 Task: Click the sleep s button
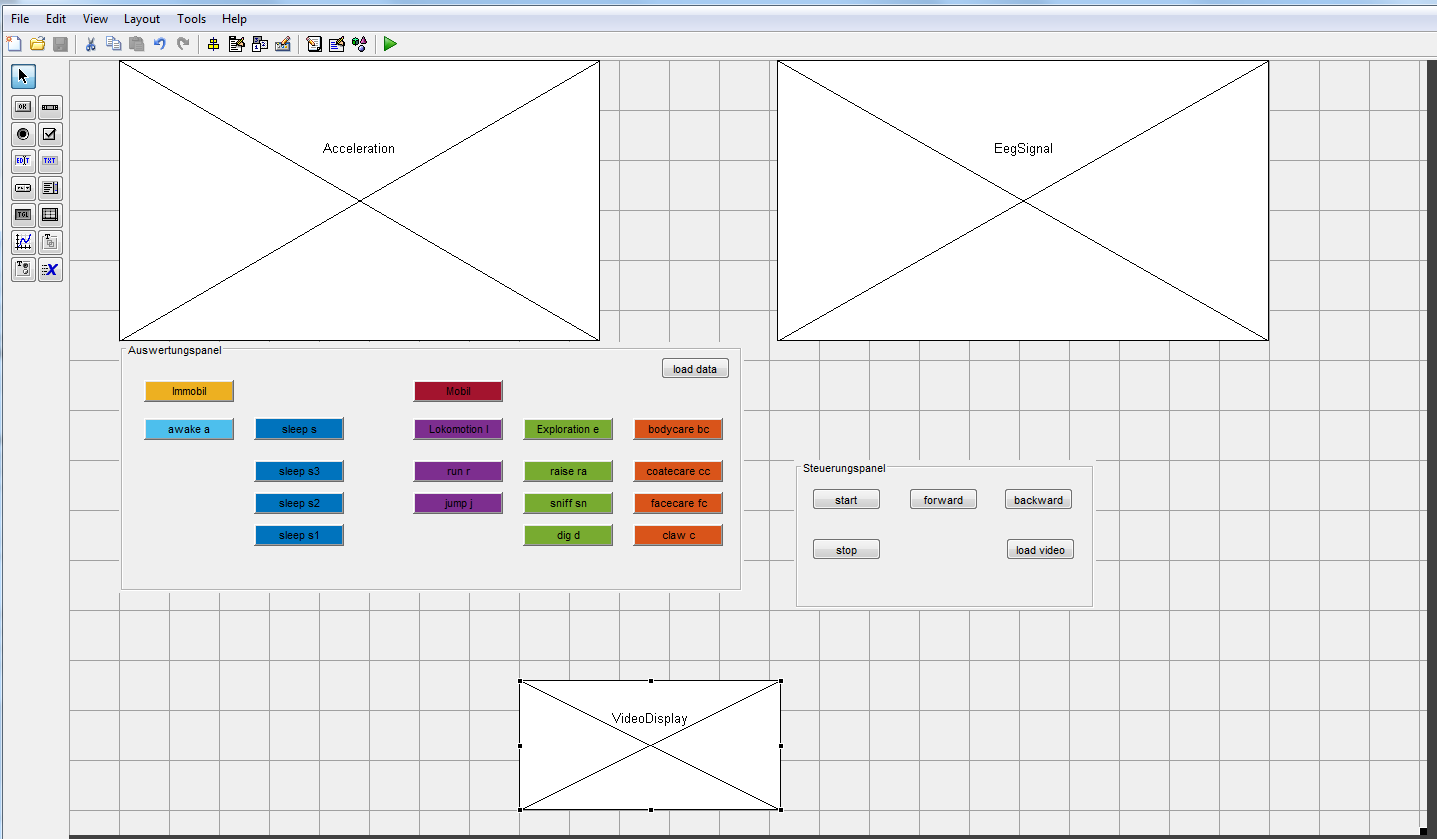tap(299, 429)
